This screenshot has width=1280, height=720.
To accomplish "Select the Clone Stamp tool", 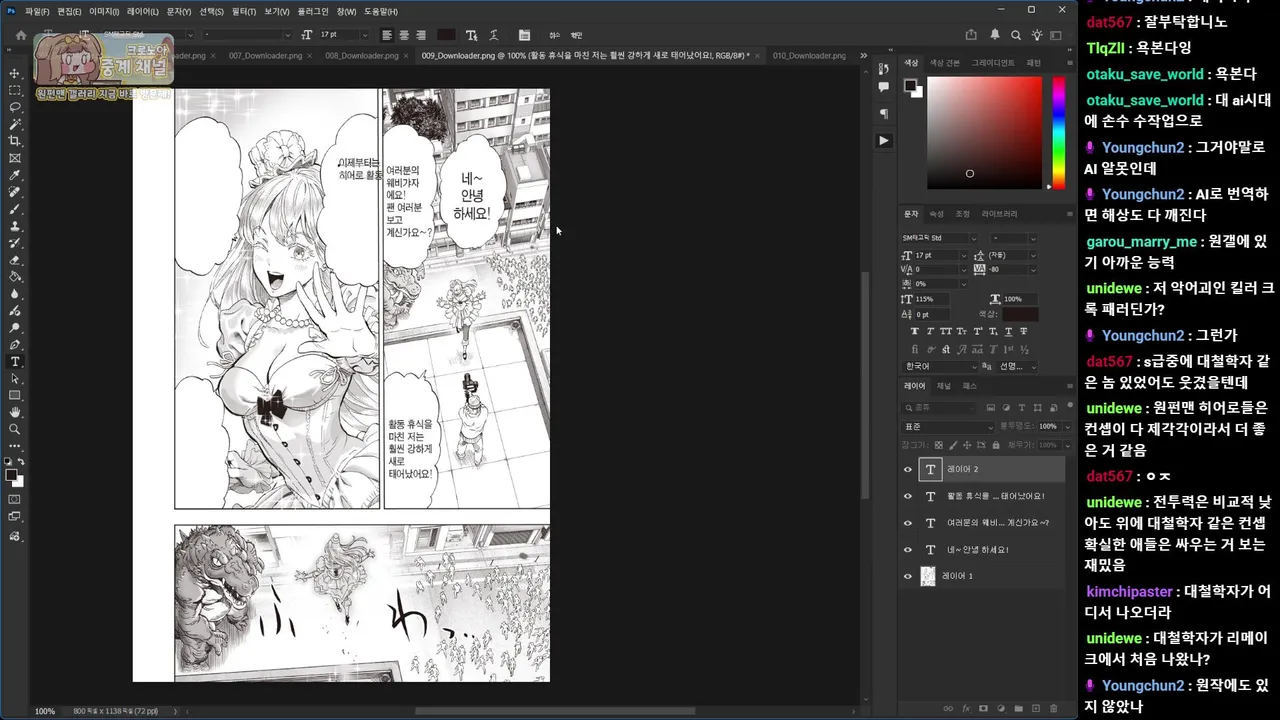I will tap(15, 226).
